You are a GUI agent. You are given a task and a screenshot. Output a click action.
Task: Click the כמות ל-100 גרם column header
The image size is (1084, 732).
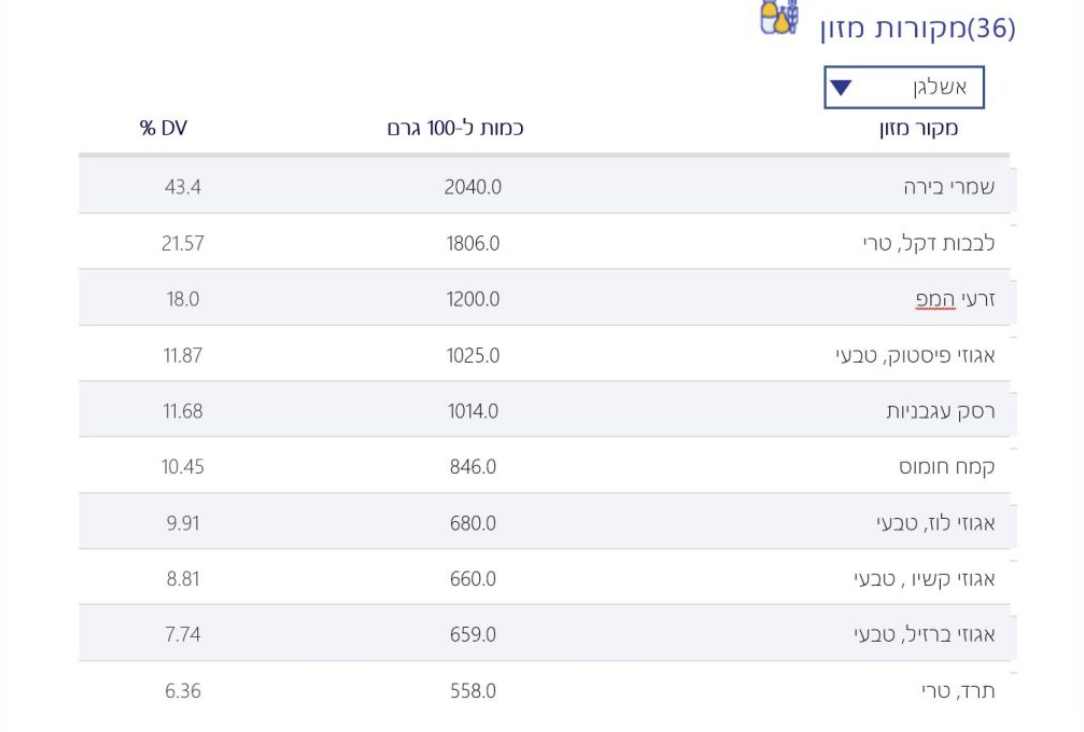(x=456, y=128)
